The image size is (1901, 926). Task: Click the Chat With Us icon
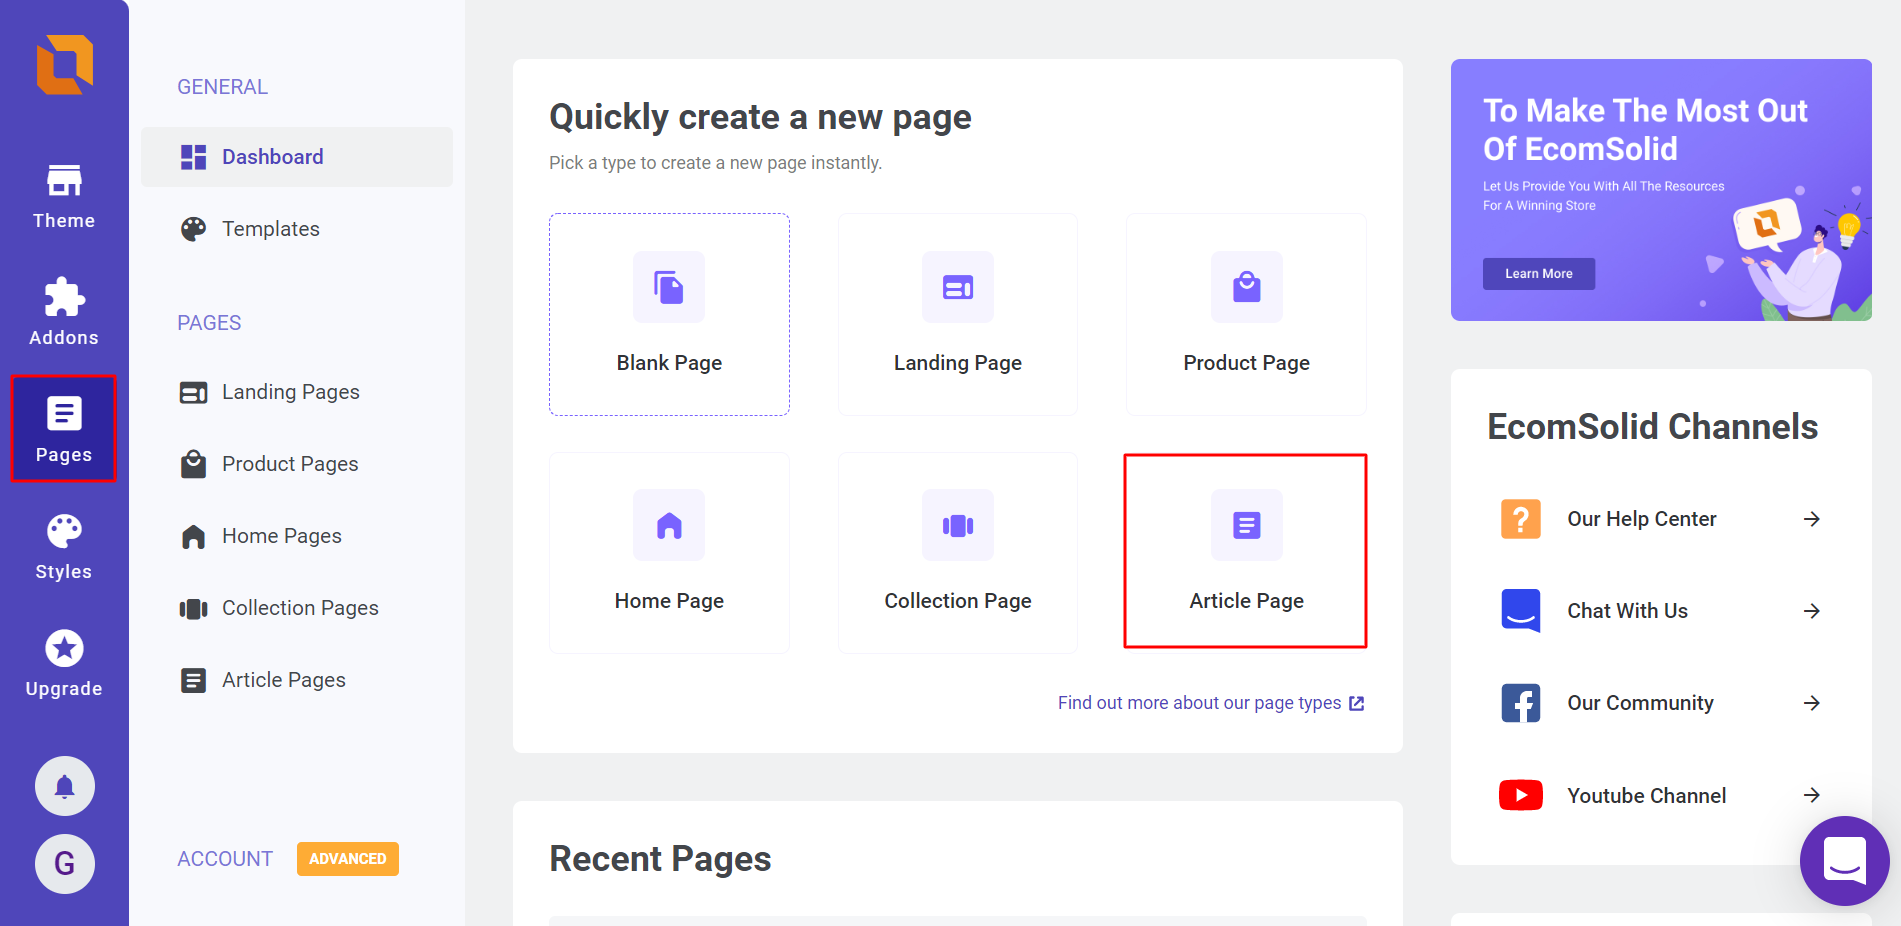[x=1521, y=611]
